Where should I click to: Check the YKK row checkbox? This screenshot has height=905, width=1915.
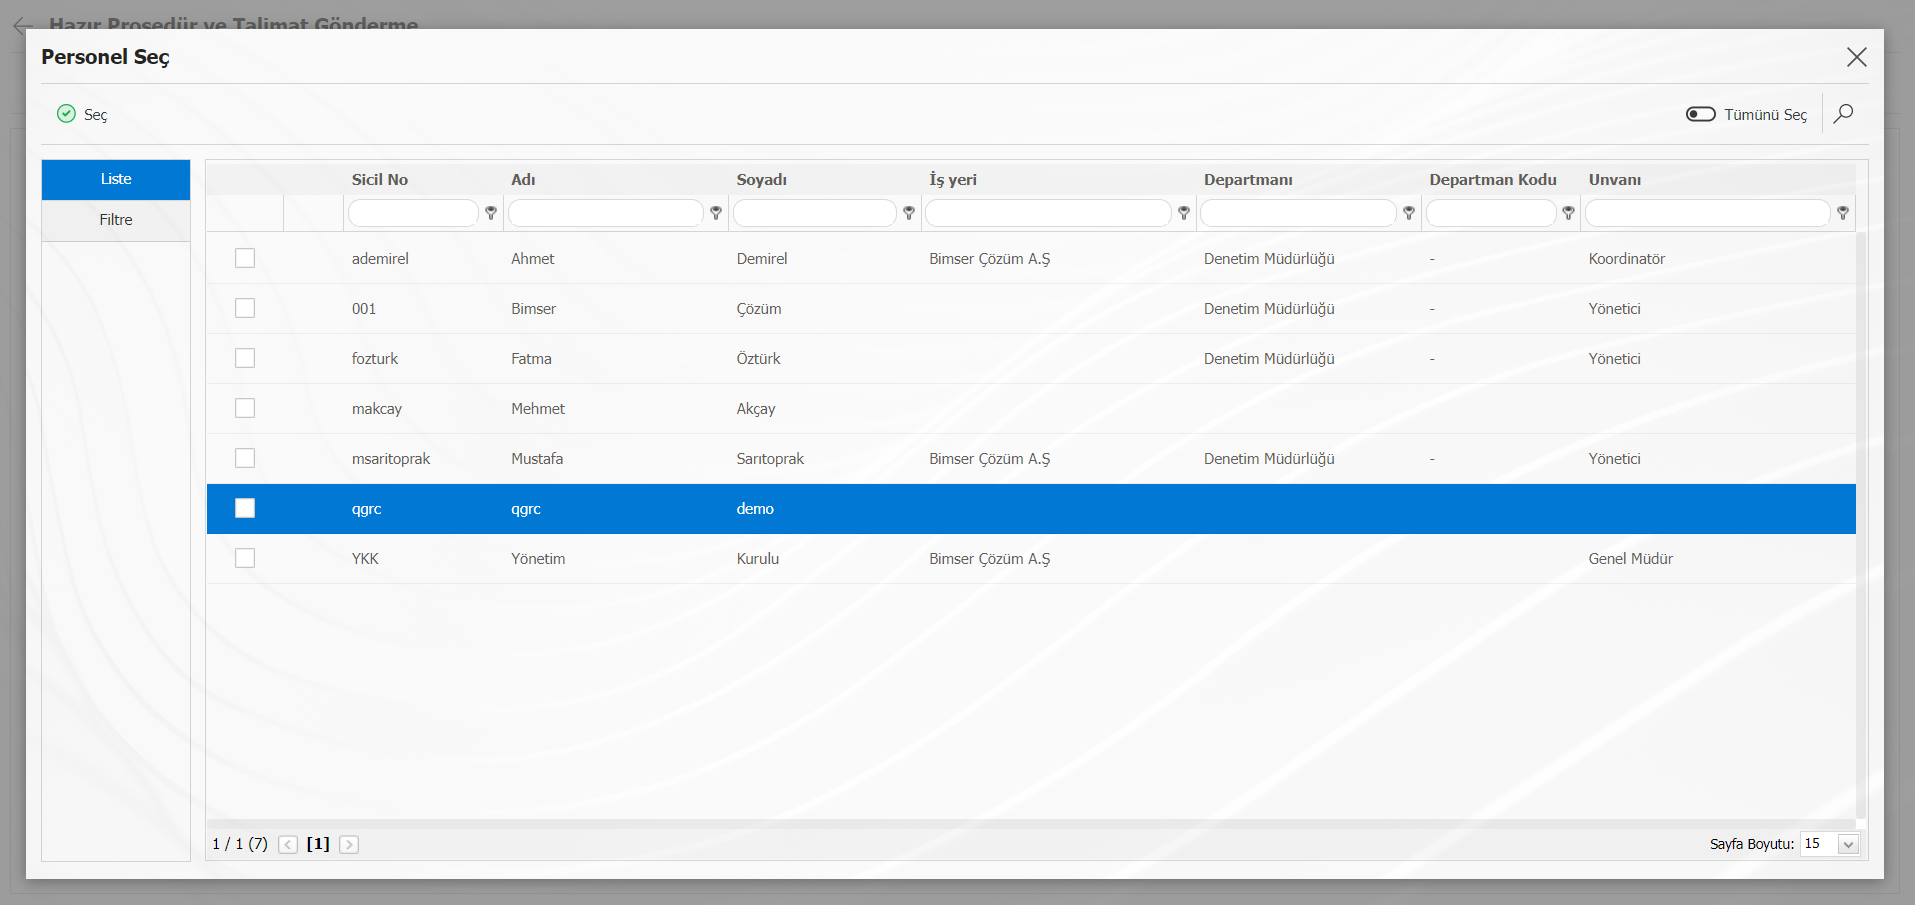coord(245,558)
